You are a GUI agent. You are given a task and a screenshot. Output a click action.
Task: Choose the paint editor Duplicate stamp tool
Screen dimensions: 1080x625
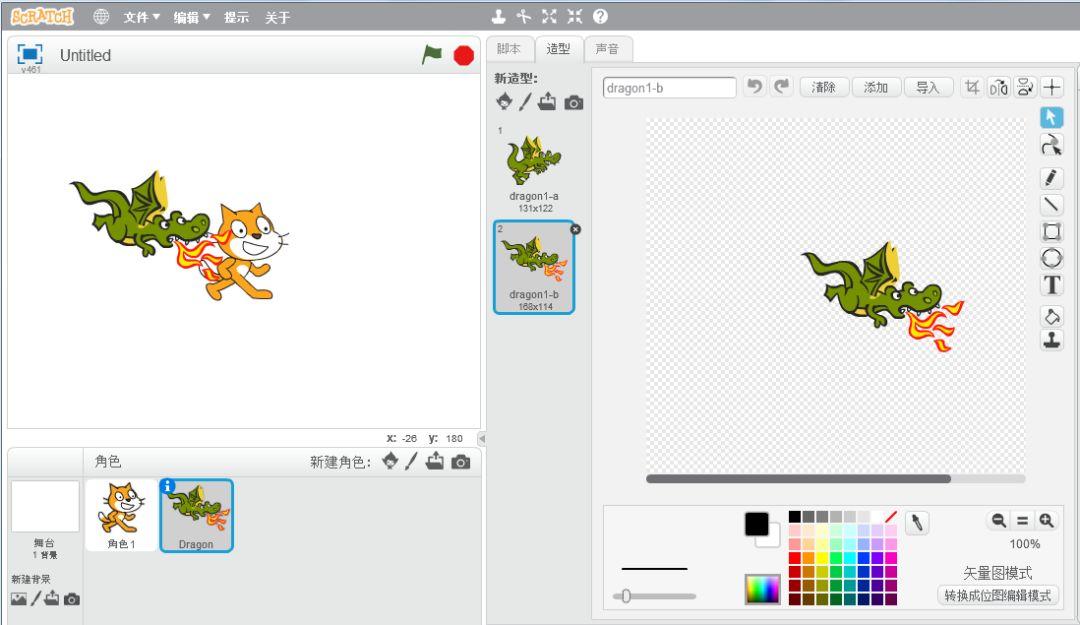tap(1051, 340)
